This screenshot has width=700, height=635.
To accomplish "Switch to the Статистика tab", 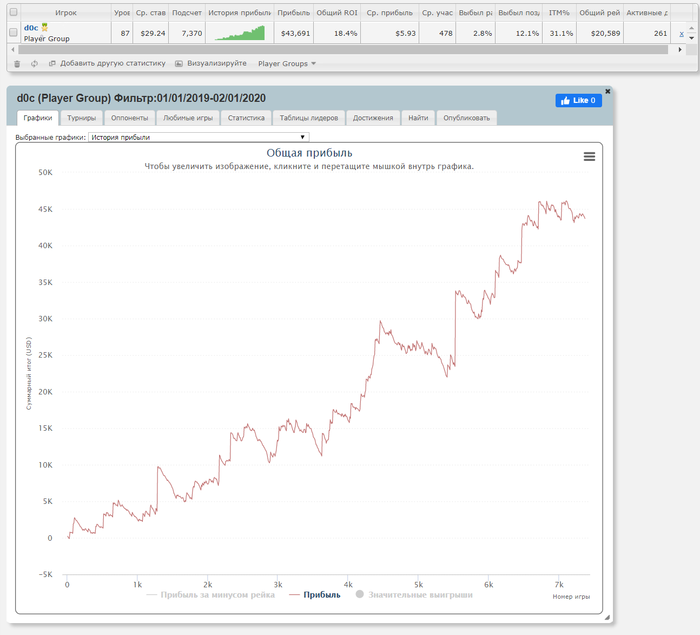I will pos(246,118).
